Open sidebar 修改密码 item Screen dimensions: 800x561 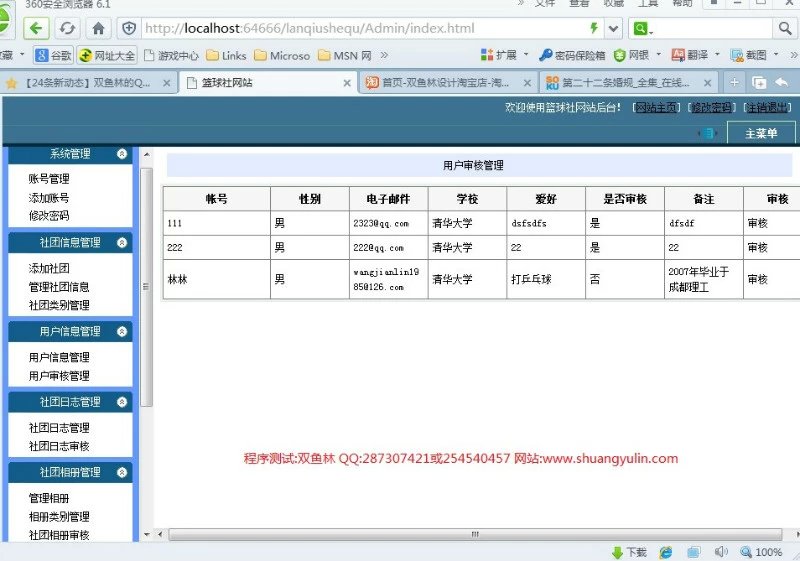point(49,216)
